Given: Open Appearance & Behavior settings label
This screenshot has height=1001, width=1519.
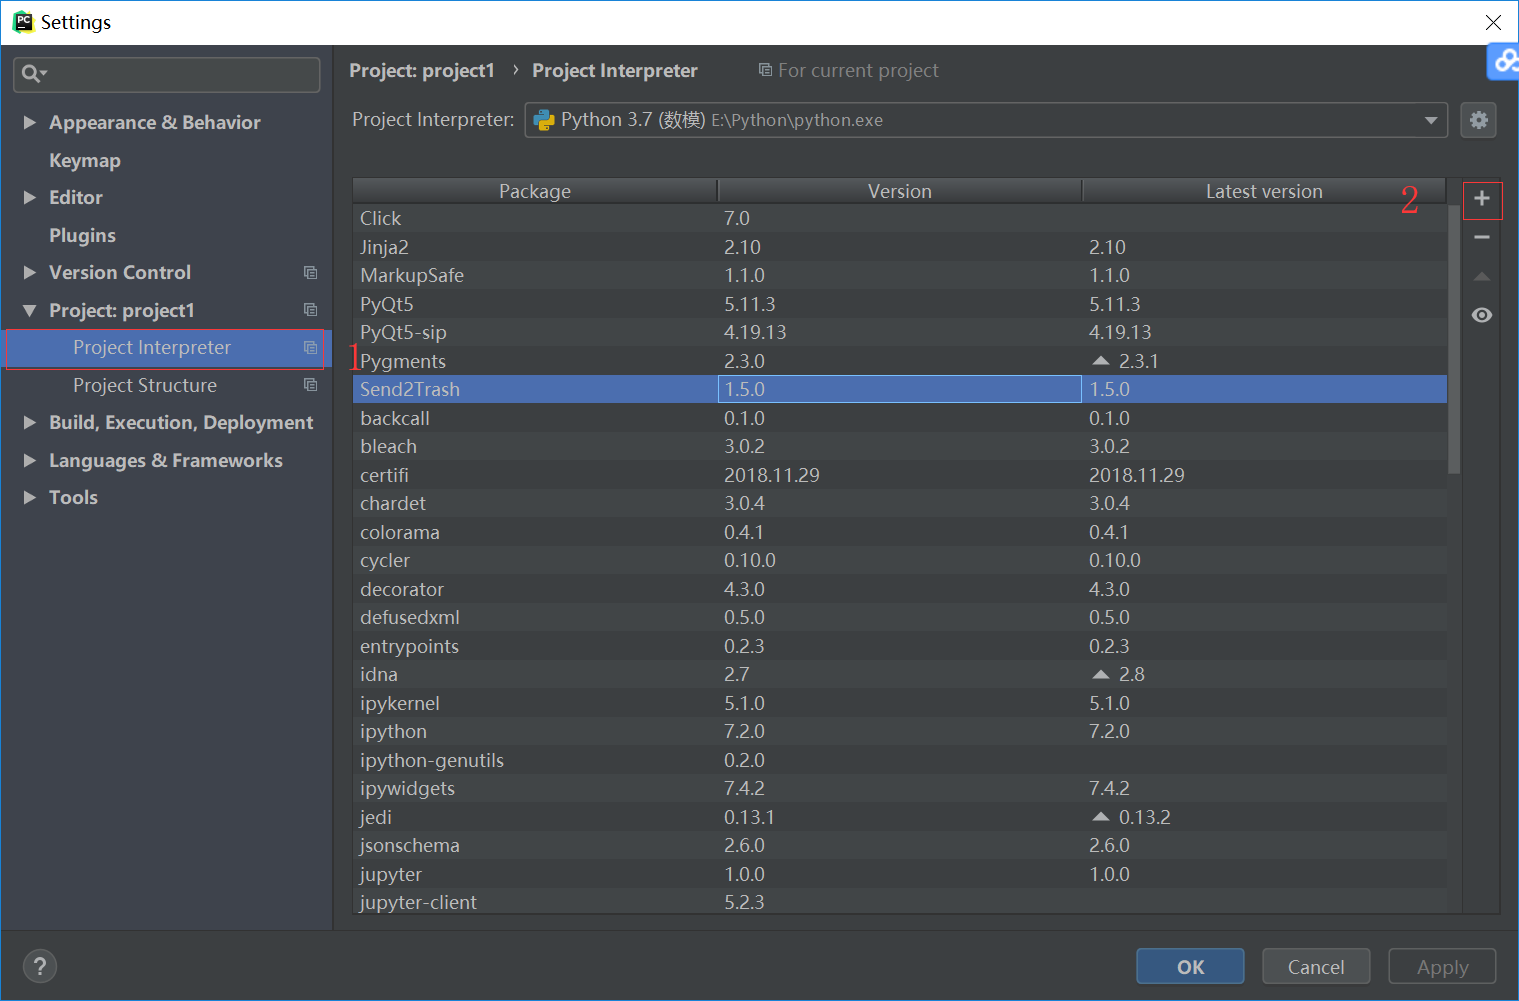Looking at the screenshot, I should pyautogui.click(x=155, y=122).
